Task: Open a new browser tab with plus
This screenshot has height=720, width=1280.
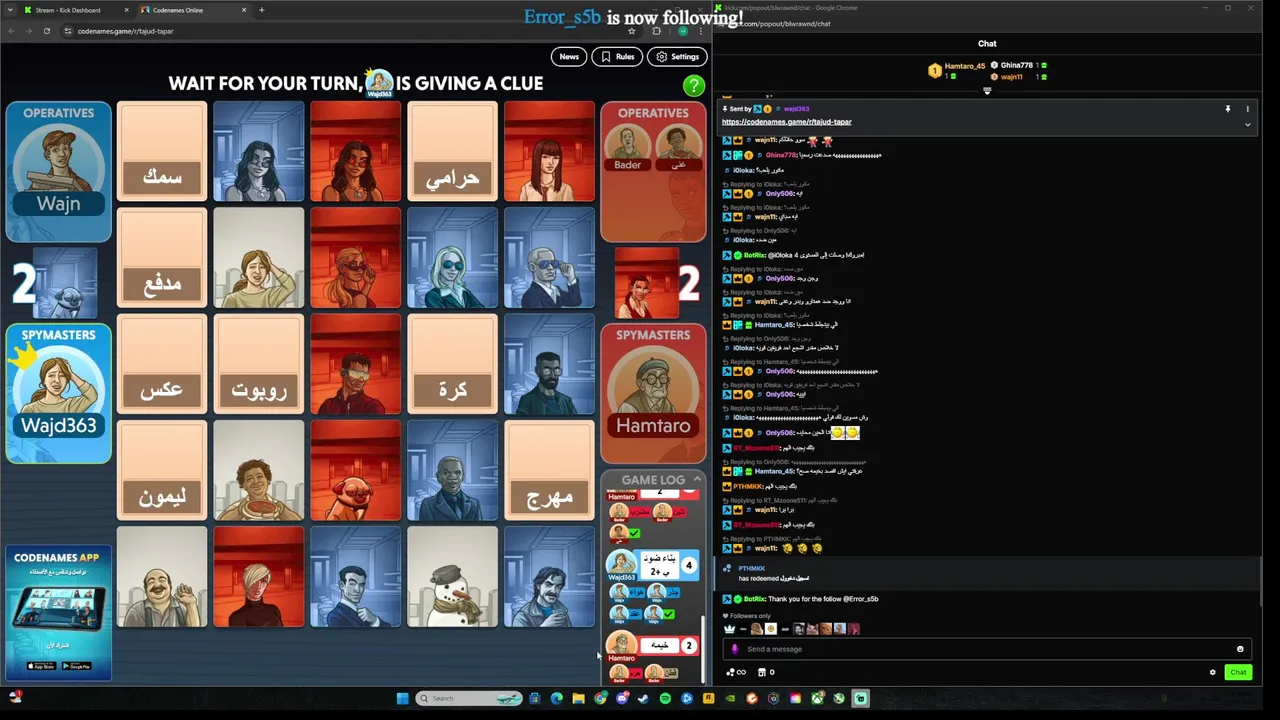Action: 262,10
